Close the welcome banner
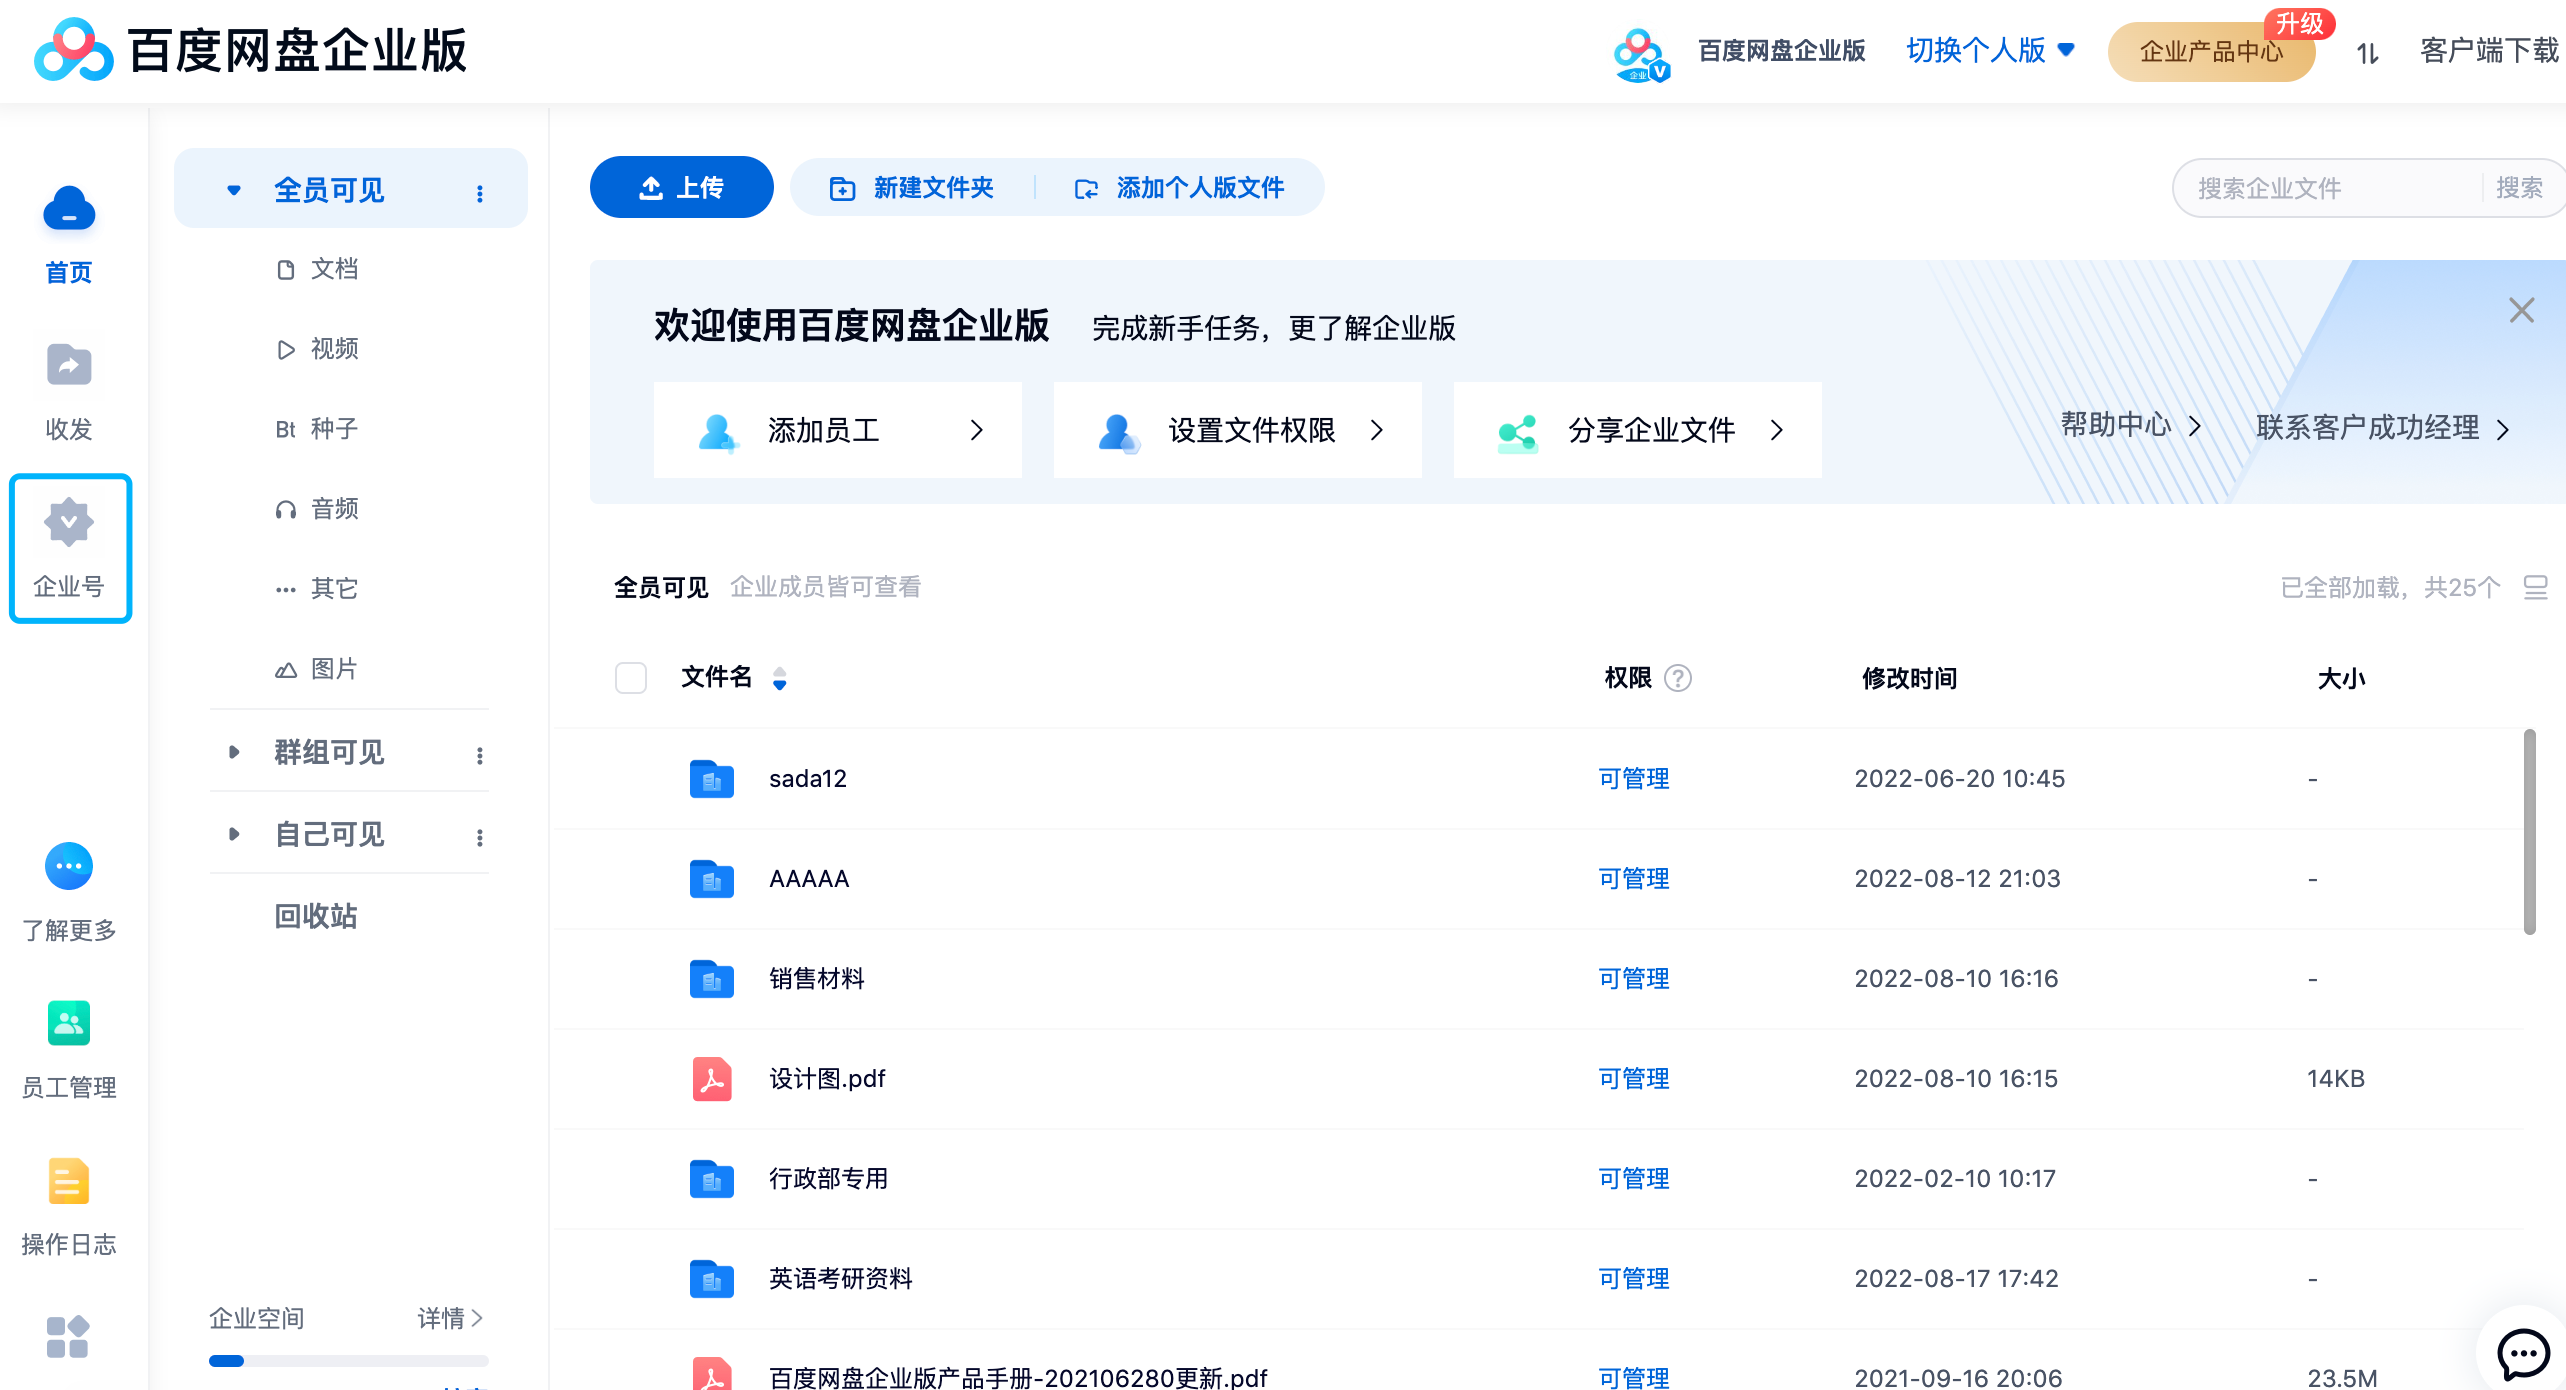 (2521, 310)
